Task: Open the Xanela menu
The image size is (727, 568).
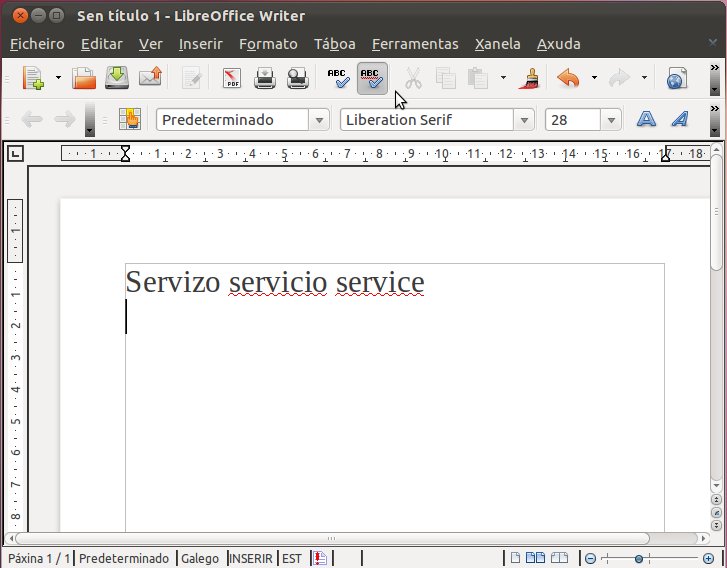Action: 497,44
